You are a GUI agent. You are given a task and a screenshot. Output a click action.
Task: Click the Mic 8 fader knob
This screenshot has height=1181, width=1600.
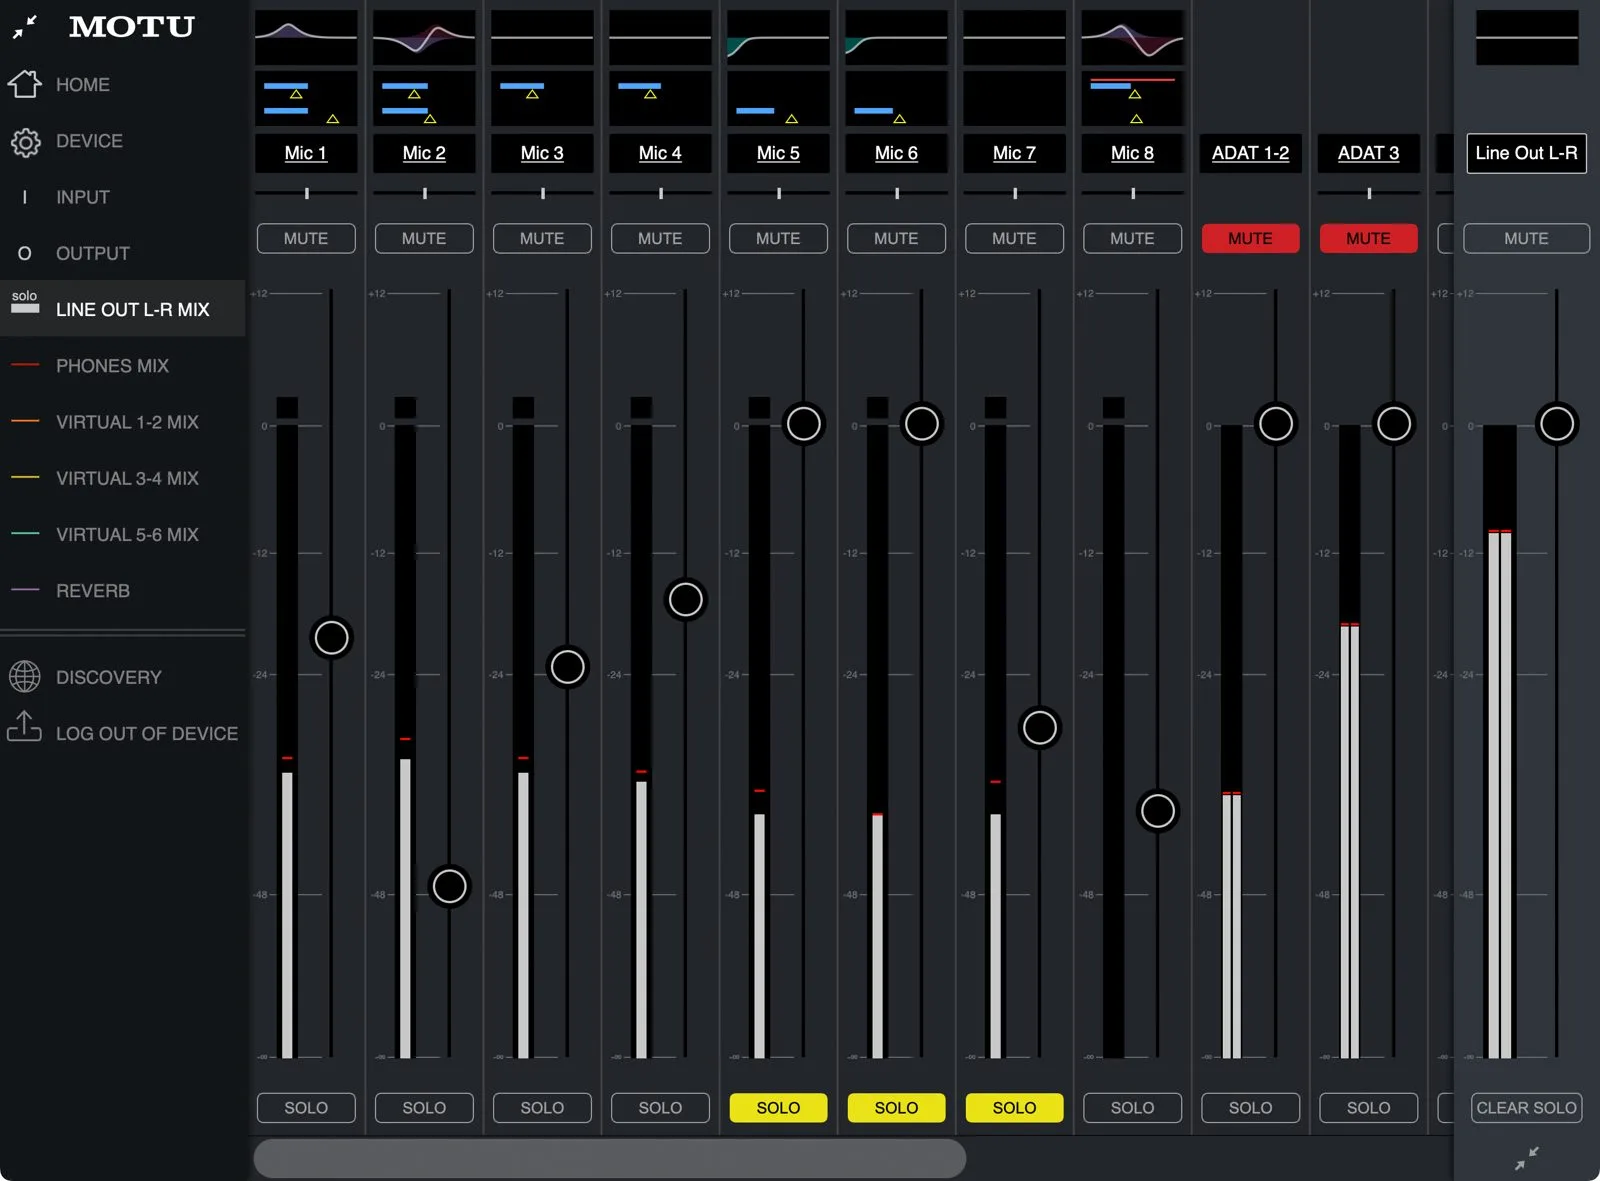tap(1157, 810)
